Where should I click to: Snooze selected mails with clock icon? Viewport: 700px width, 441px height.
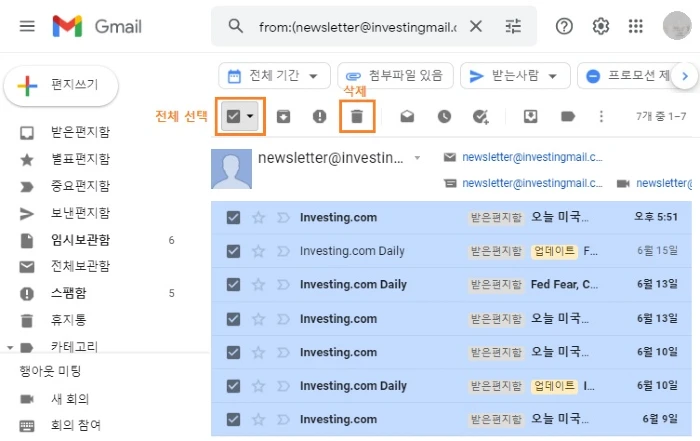click(x=444, y=116)
